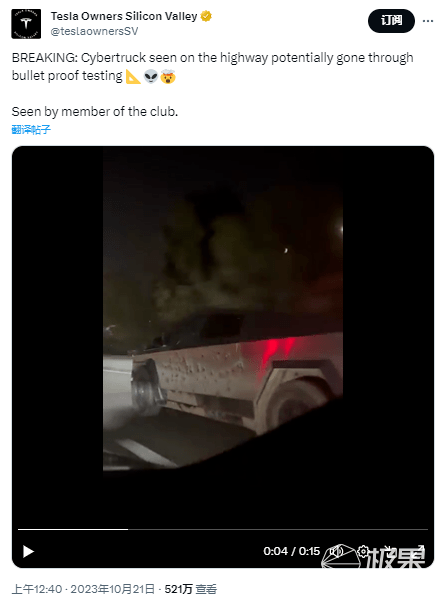Click the 2023年10月21日 post date

coord(113,589)
